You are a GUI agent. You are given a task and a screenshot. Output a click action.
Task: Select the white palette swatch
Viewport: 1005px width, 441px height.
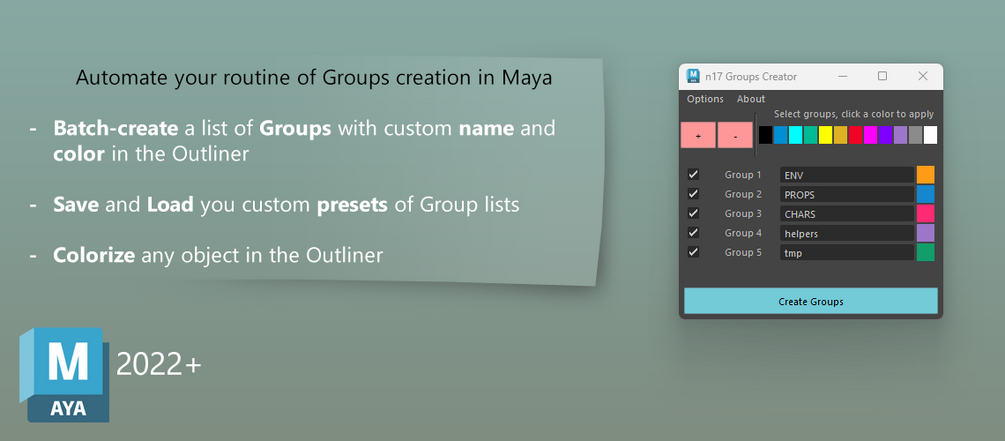[x=930, y=135]
